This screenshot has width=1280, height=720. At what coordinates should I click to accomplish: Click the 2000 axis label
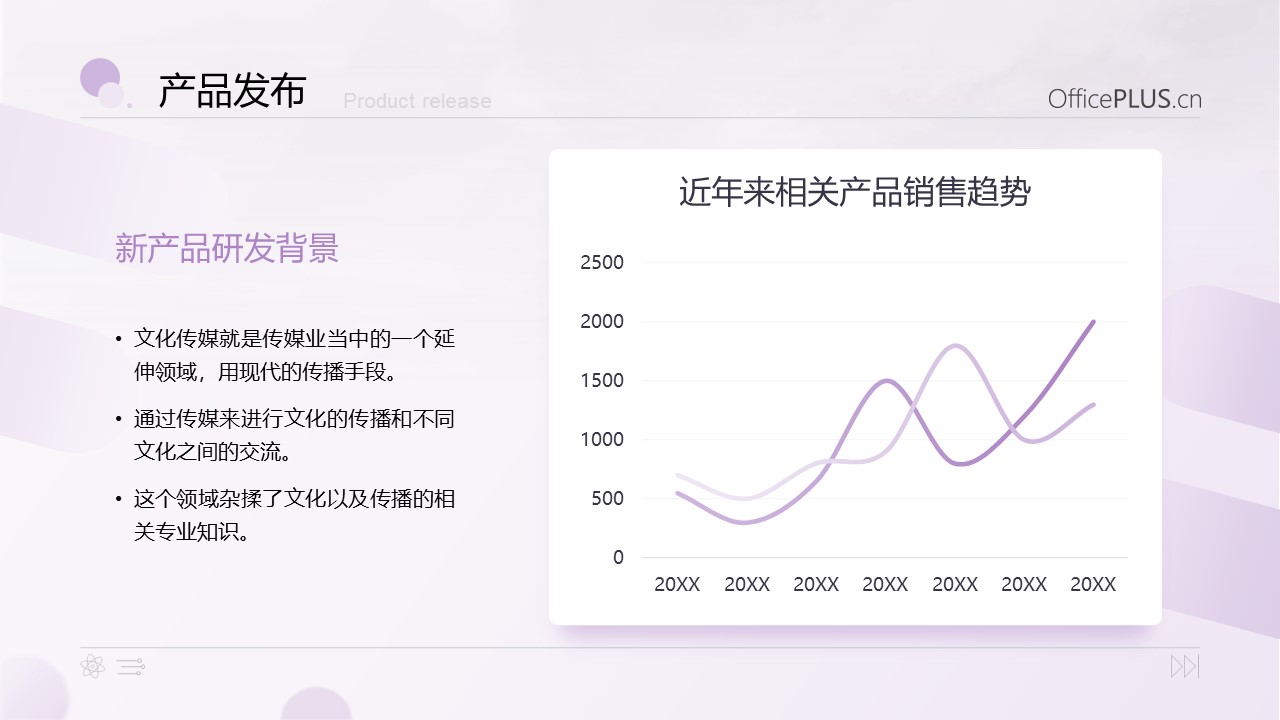tap(602, 322)
